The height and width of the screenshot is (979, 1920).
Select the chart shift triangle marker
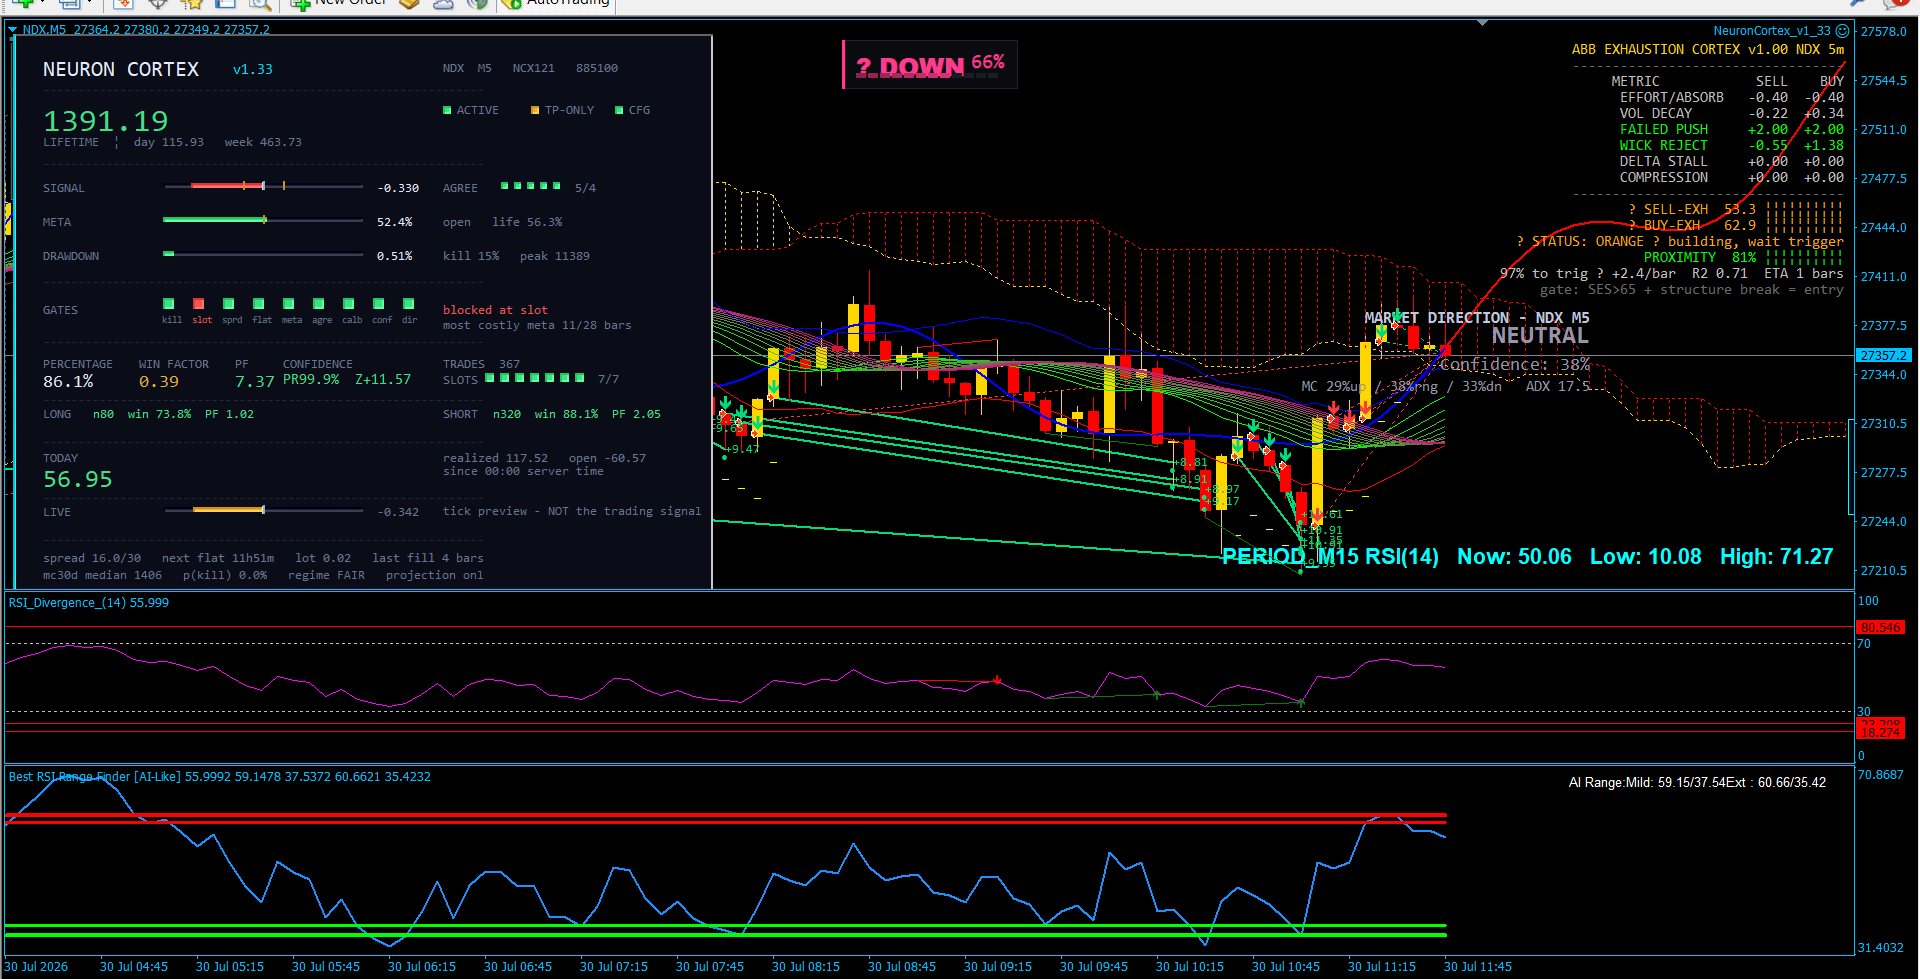(1482, 23)
